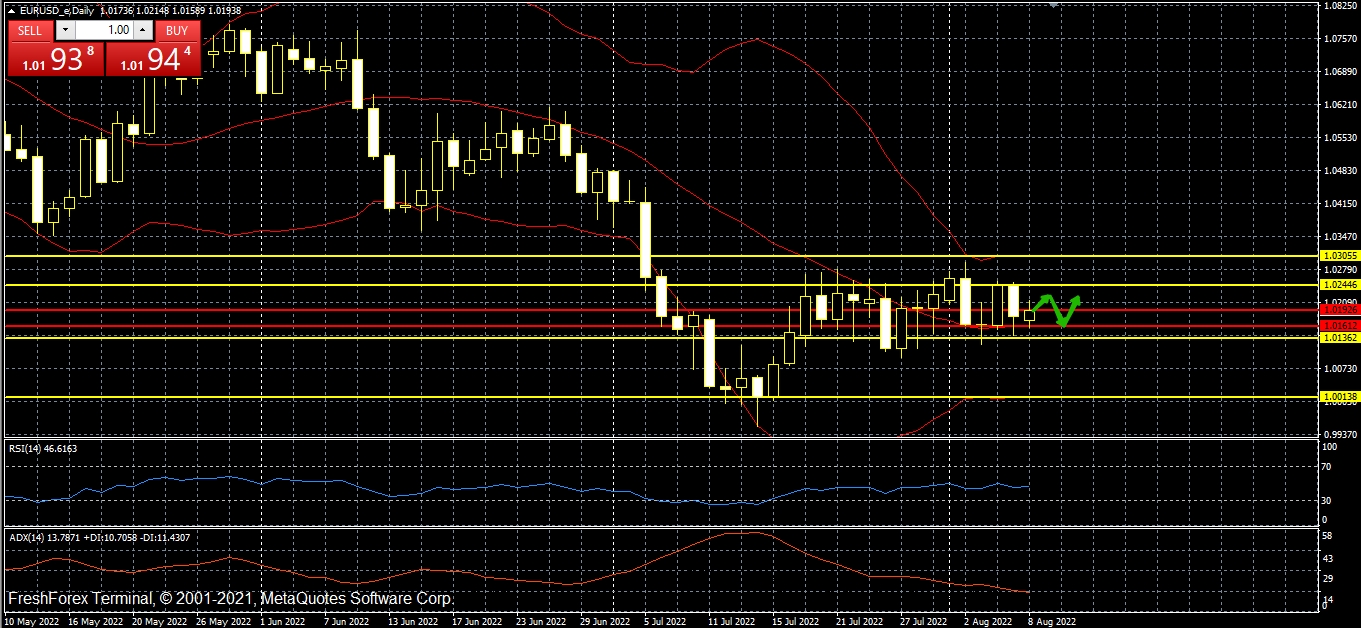This screenshot has width=1361, height=628.
Task: Select the red 1.01612 price label
Action: (1339, 326)
